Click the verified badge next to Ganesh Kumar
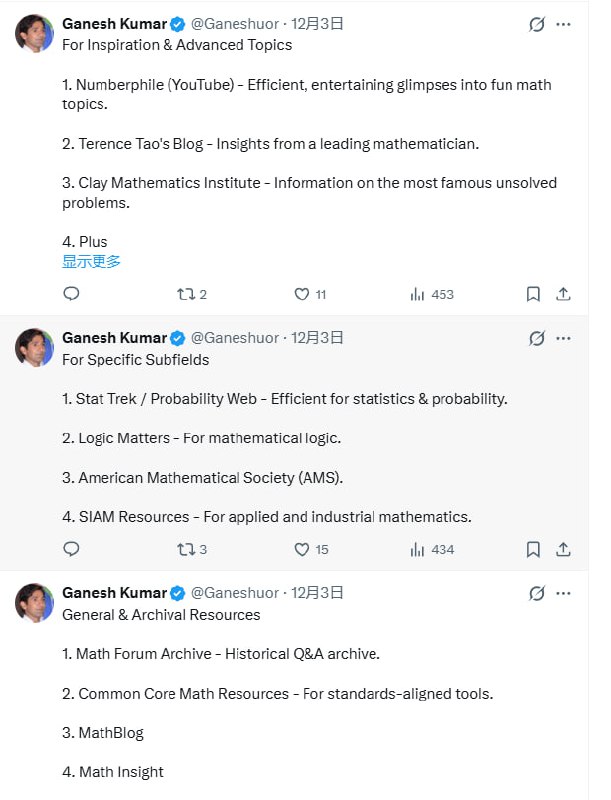Image resolution: width=611 pixels, height=800 pixels. click(x=176, y=23)
